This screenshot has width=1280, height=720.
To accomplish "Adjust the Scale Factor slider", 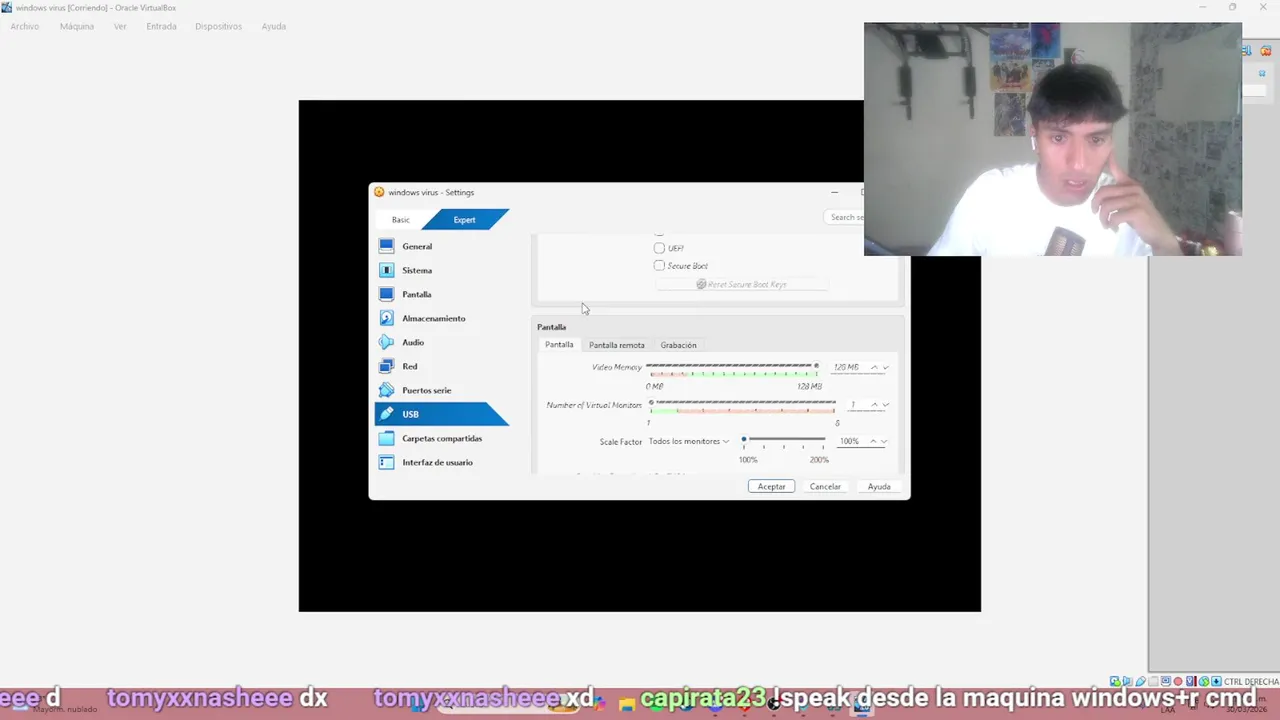I will tap(784, 441).
